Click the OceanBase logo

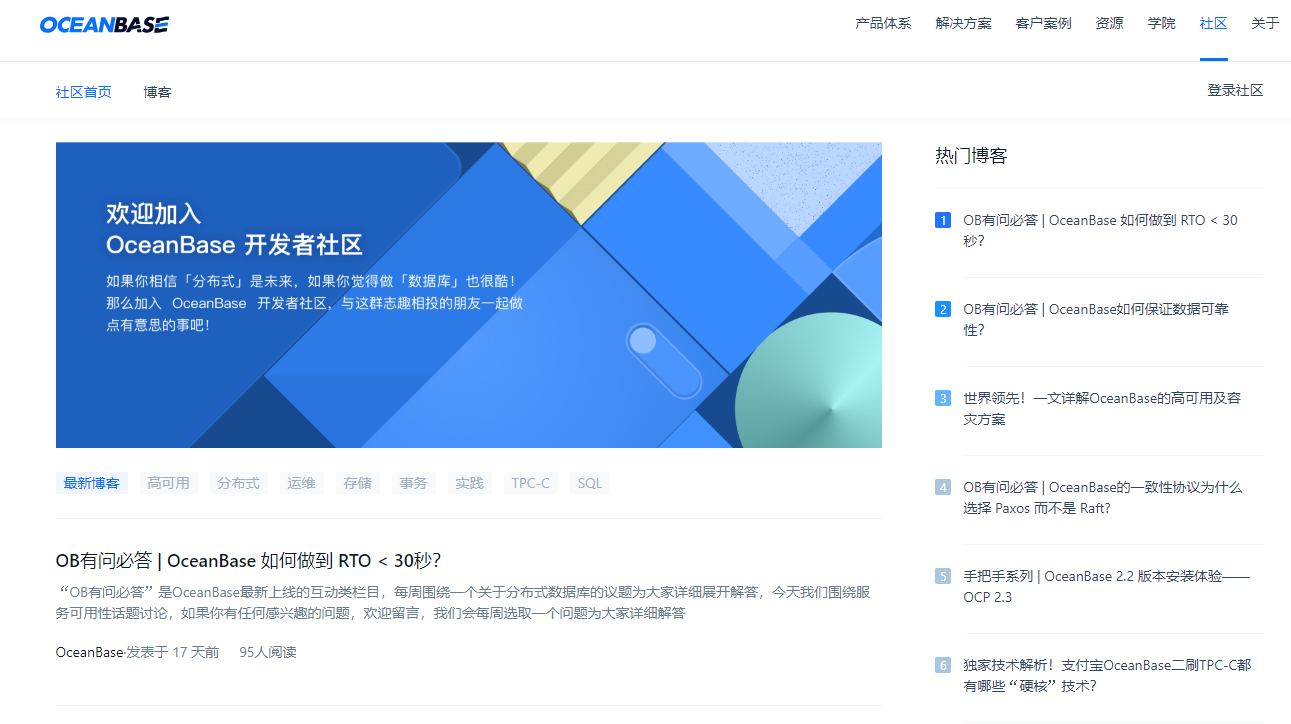(104, 24)
